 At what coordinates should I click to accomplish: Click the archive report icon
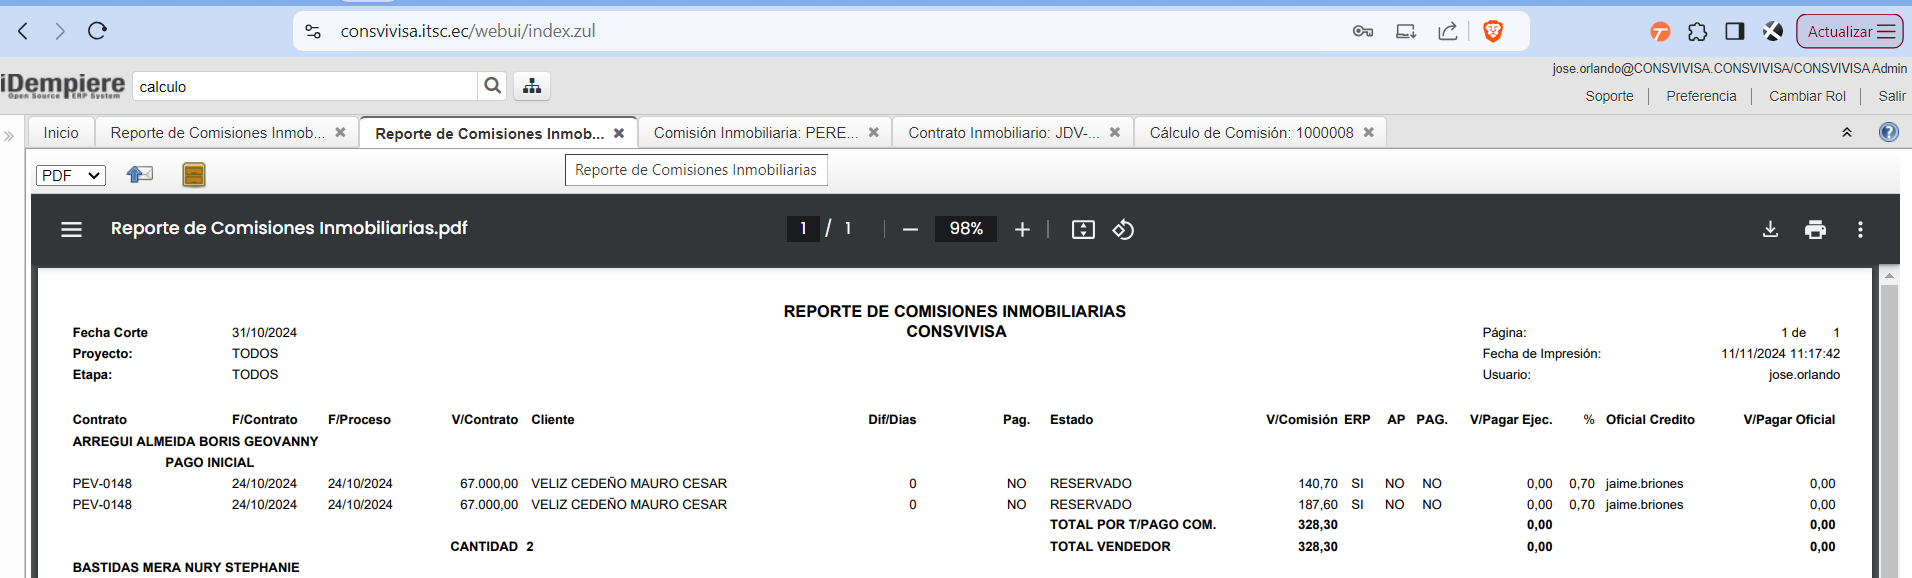[x=194, y=175]
